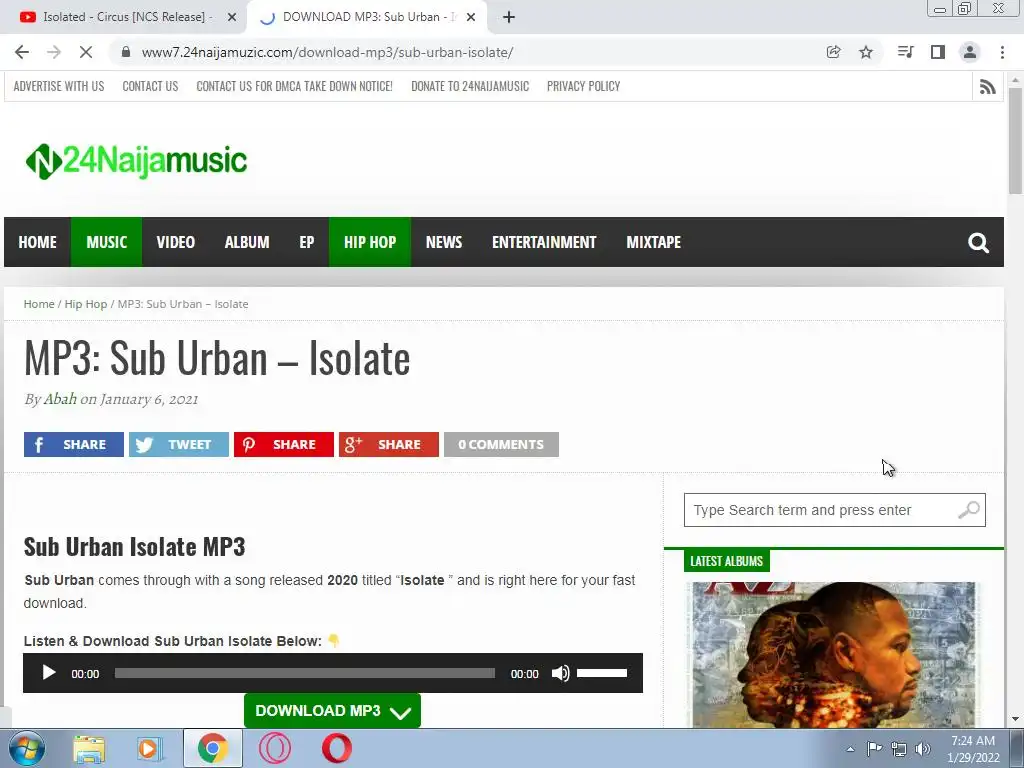Open the share page icon in address bar
The width and height of the screenshot is (1024, 768).
coord(833,52)
